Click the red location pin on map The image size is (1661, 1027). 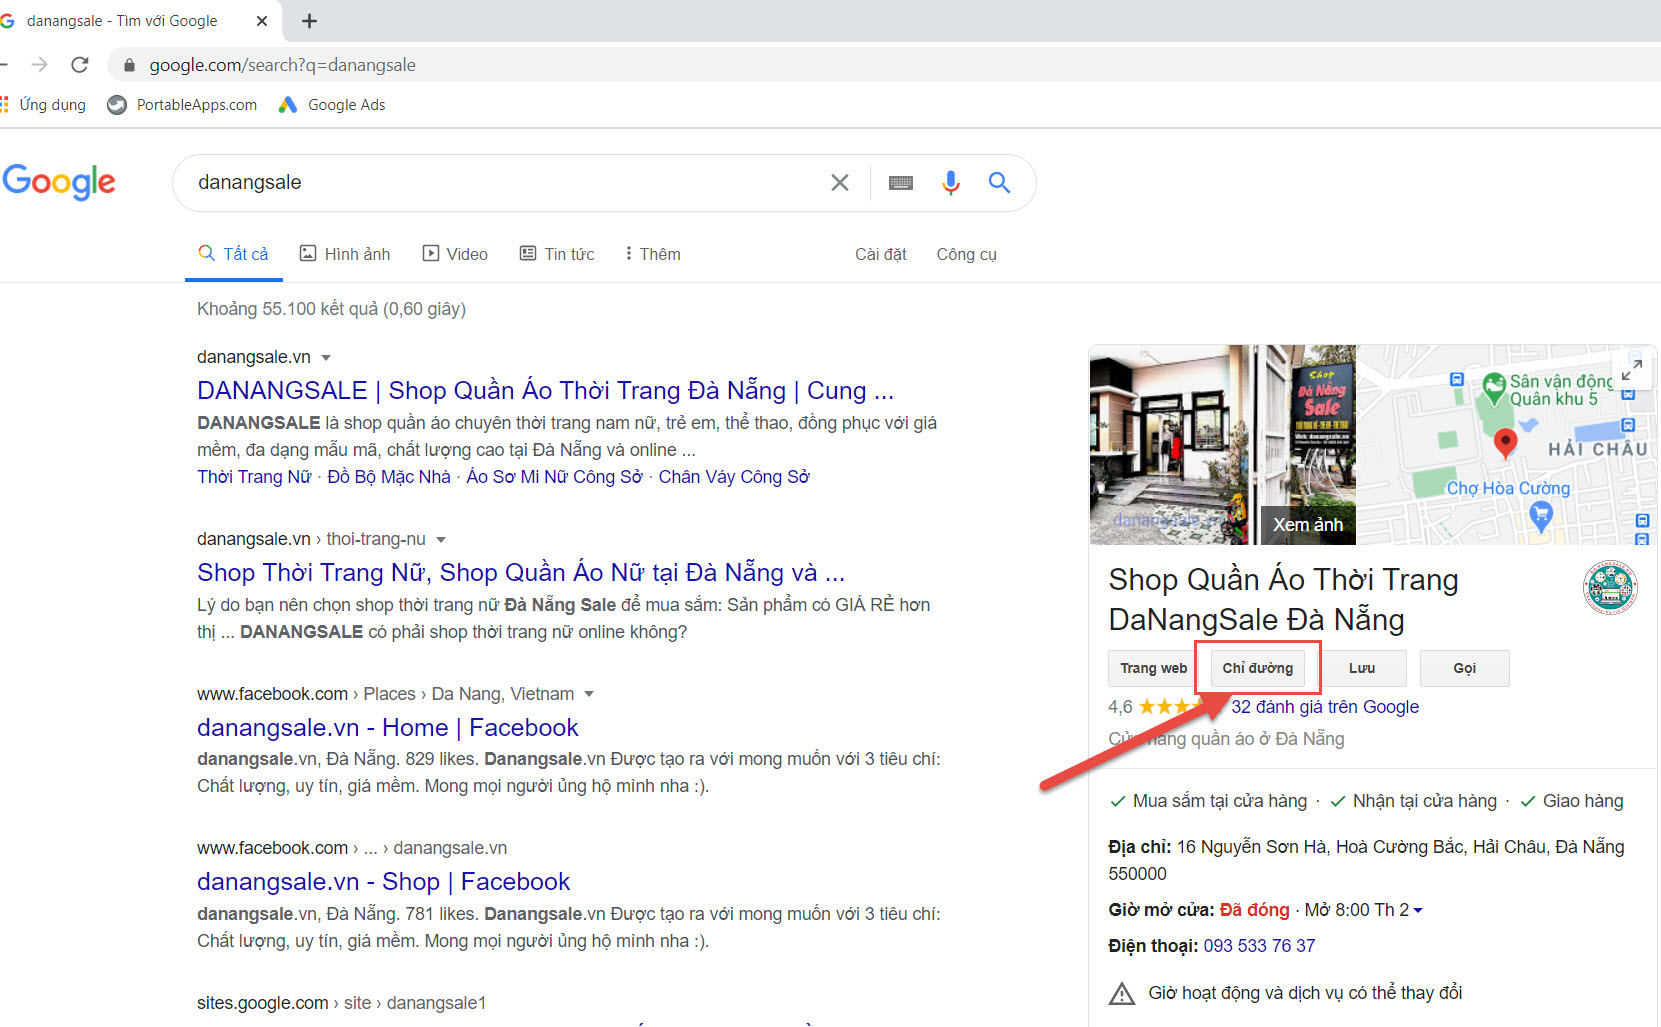coord(1504,441)
